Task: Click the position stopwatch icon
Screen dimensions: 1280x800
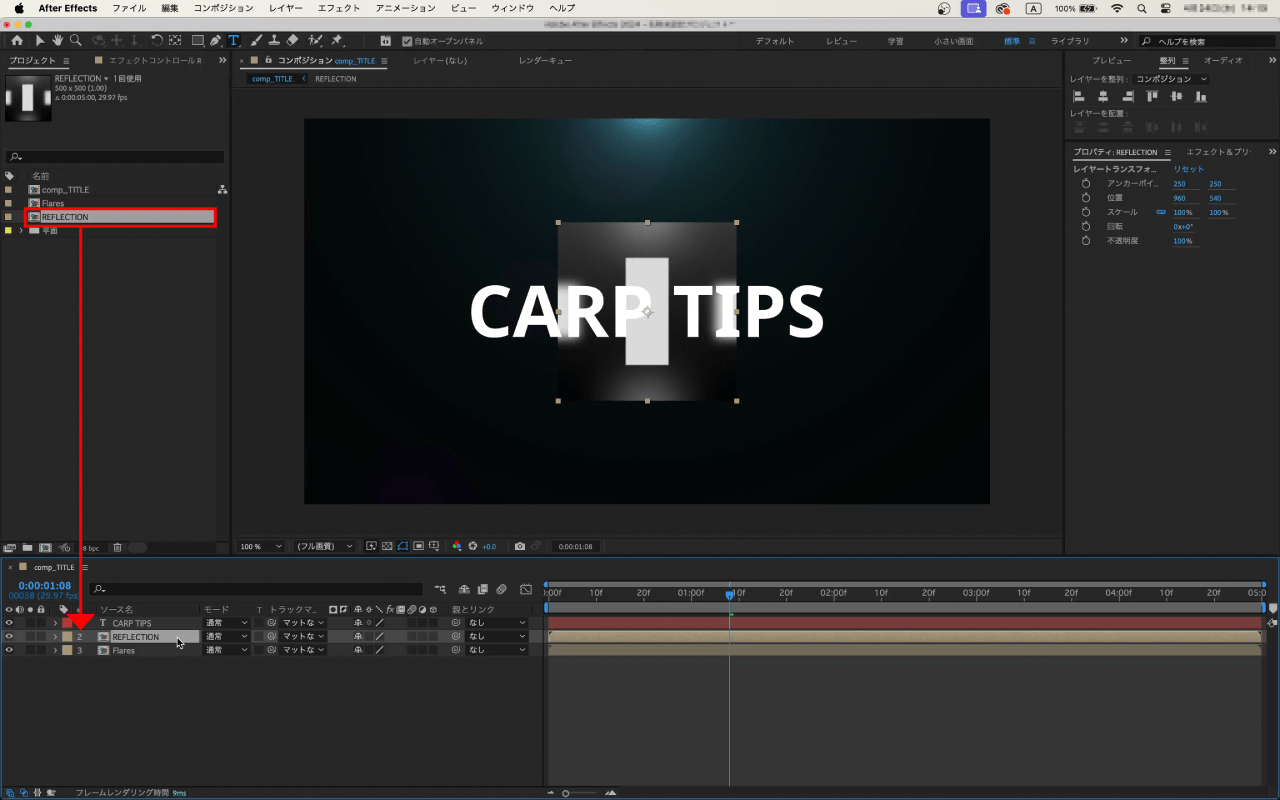Action: tap(1085, 198)
